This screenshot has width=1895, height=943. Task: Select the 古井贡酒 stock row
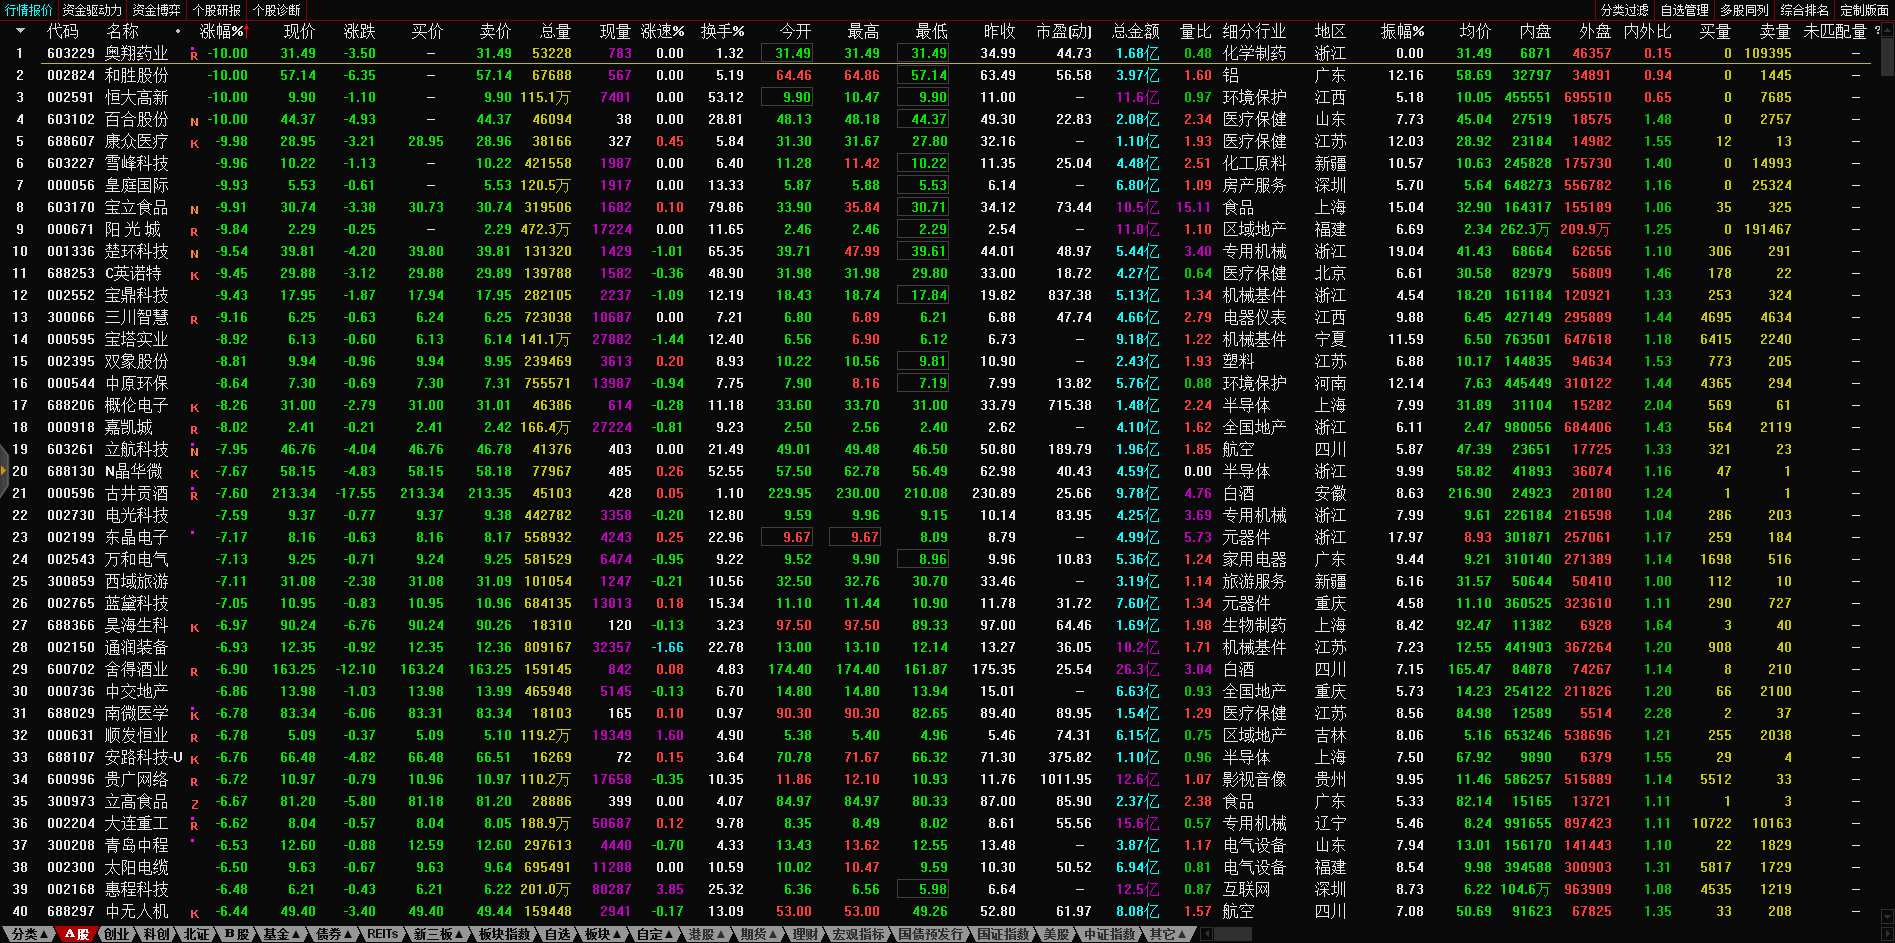point(137,493)
